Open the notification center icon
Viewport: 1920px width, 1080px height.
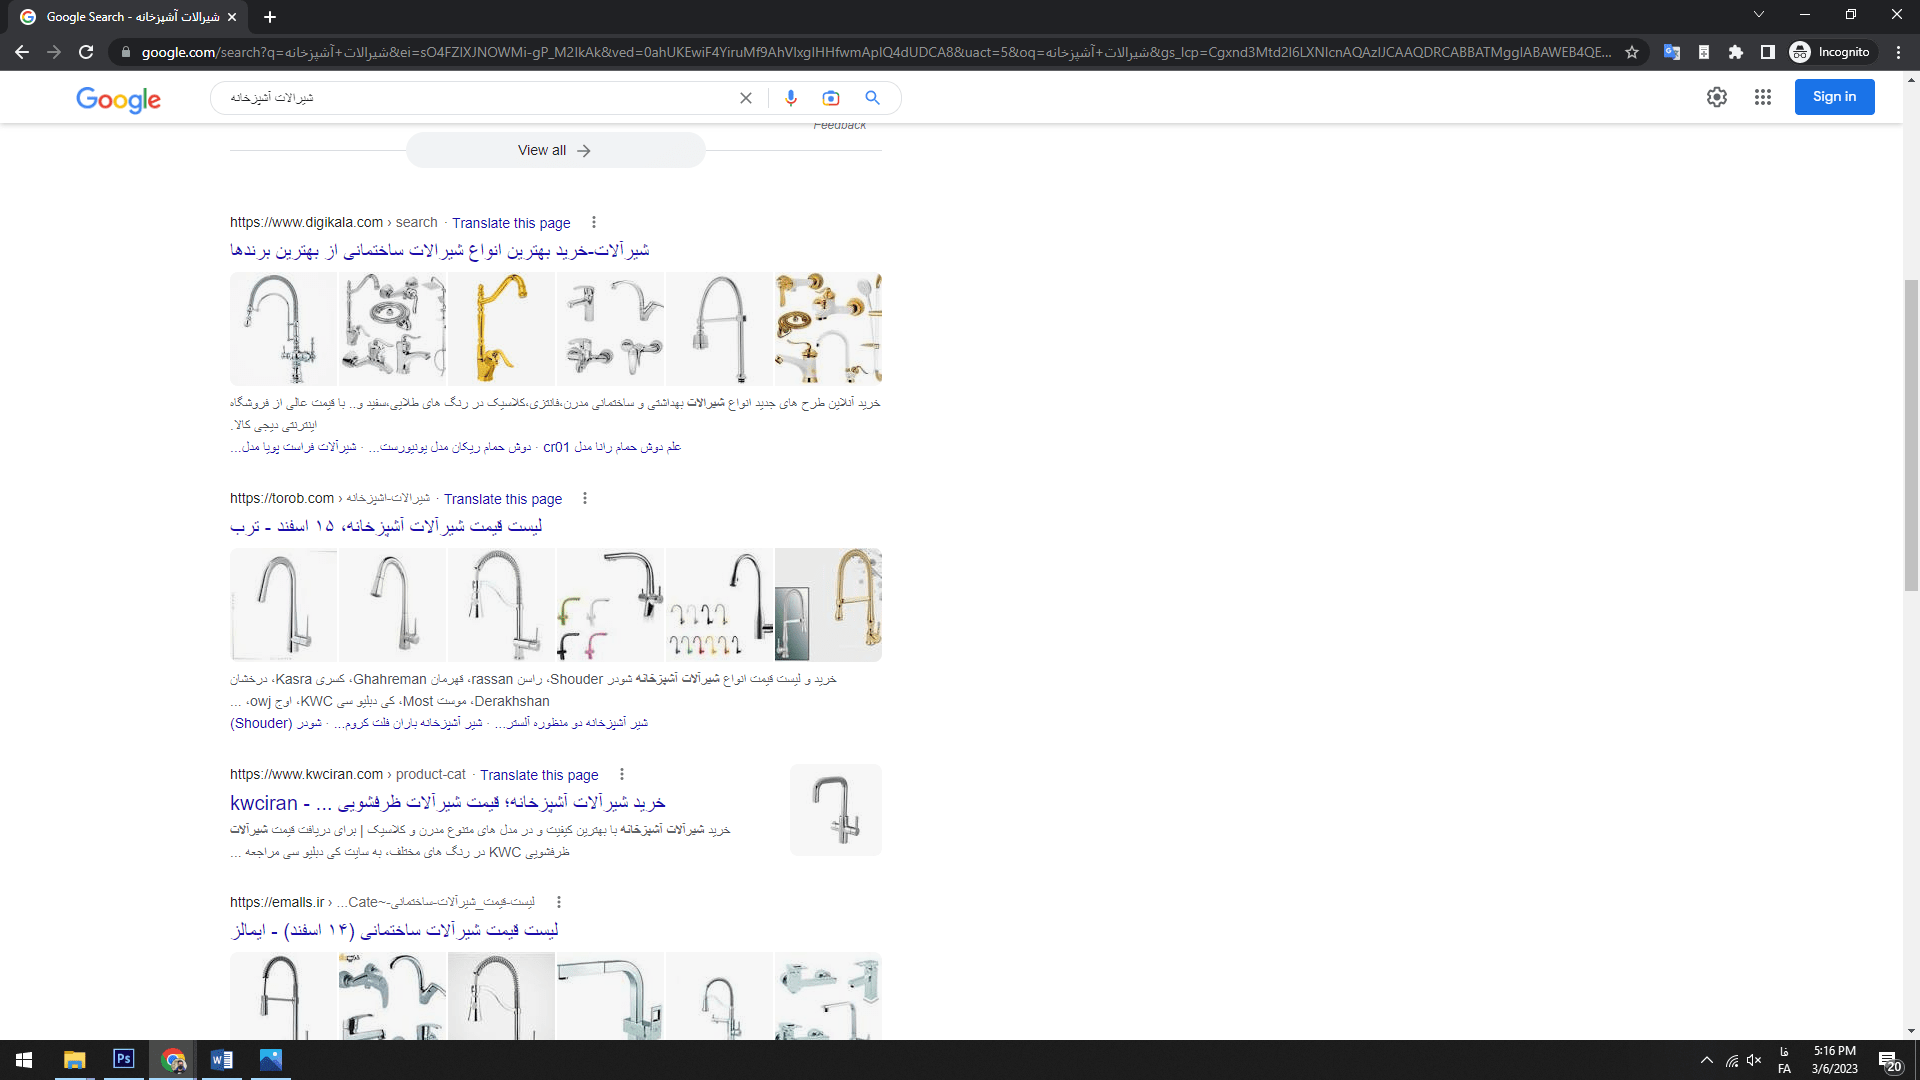coord(1889,1061)
